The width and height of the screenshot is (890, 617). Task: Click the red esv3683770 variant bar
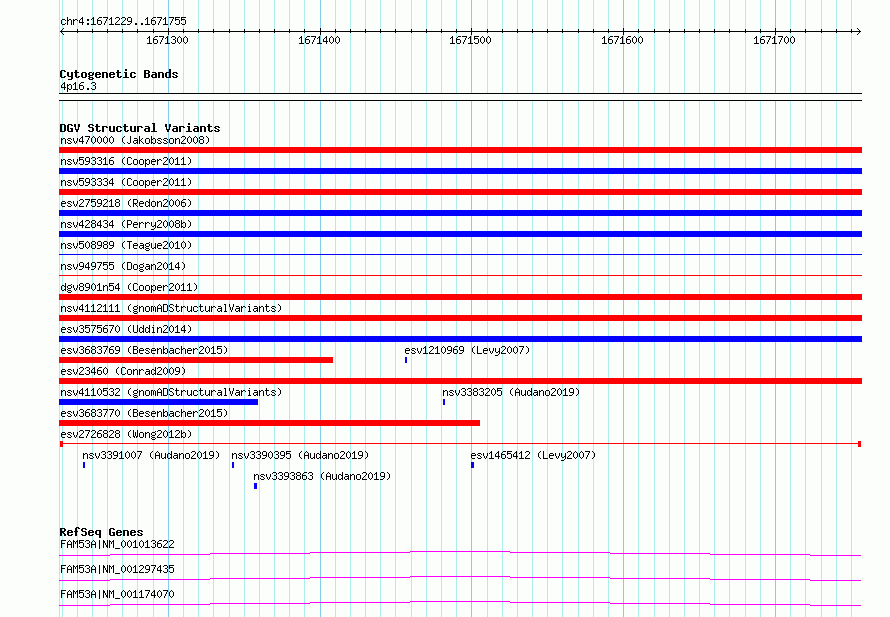(x=270, y=423)
